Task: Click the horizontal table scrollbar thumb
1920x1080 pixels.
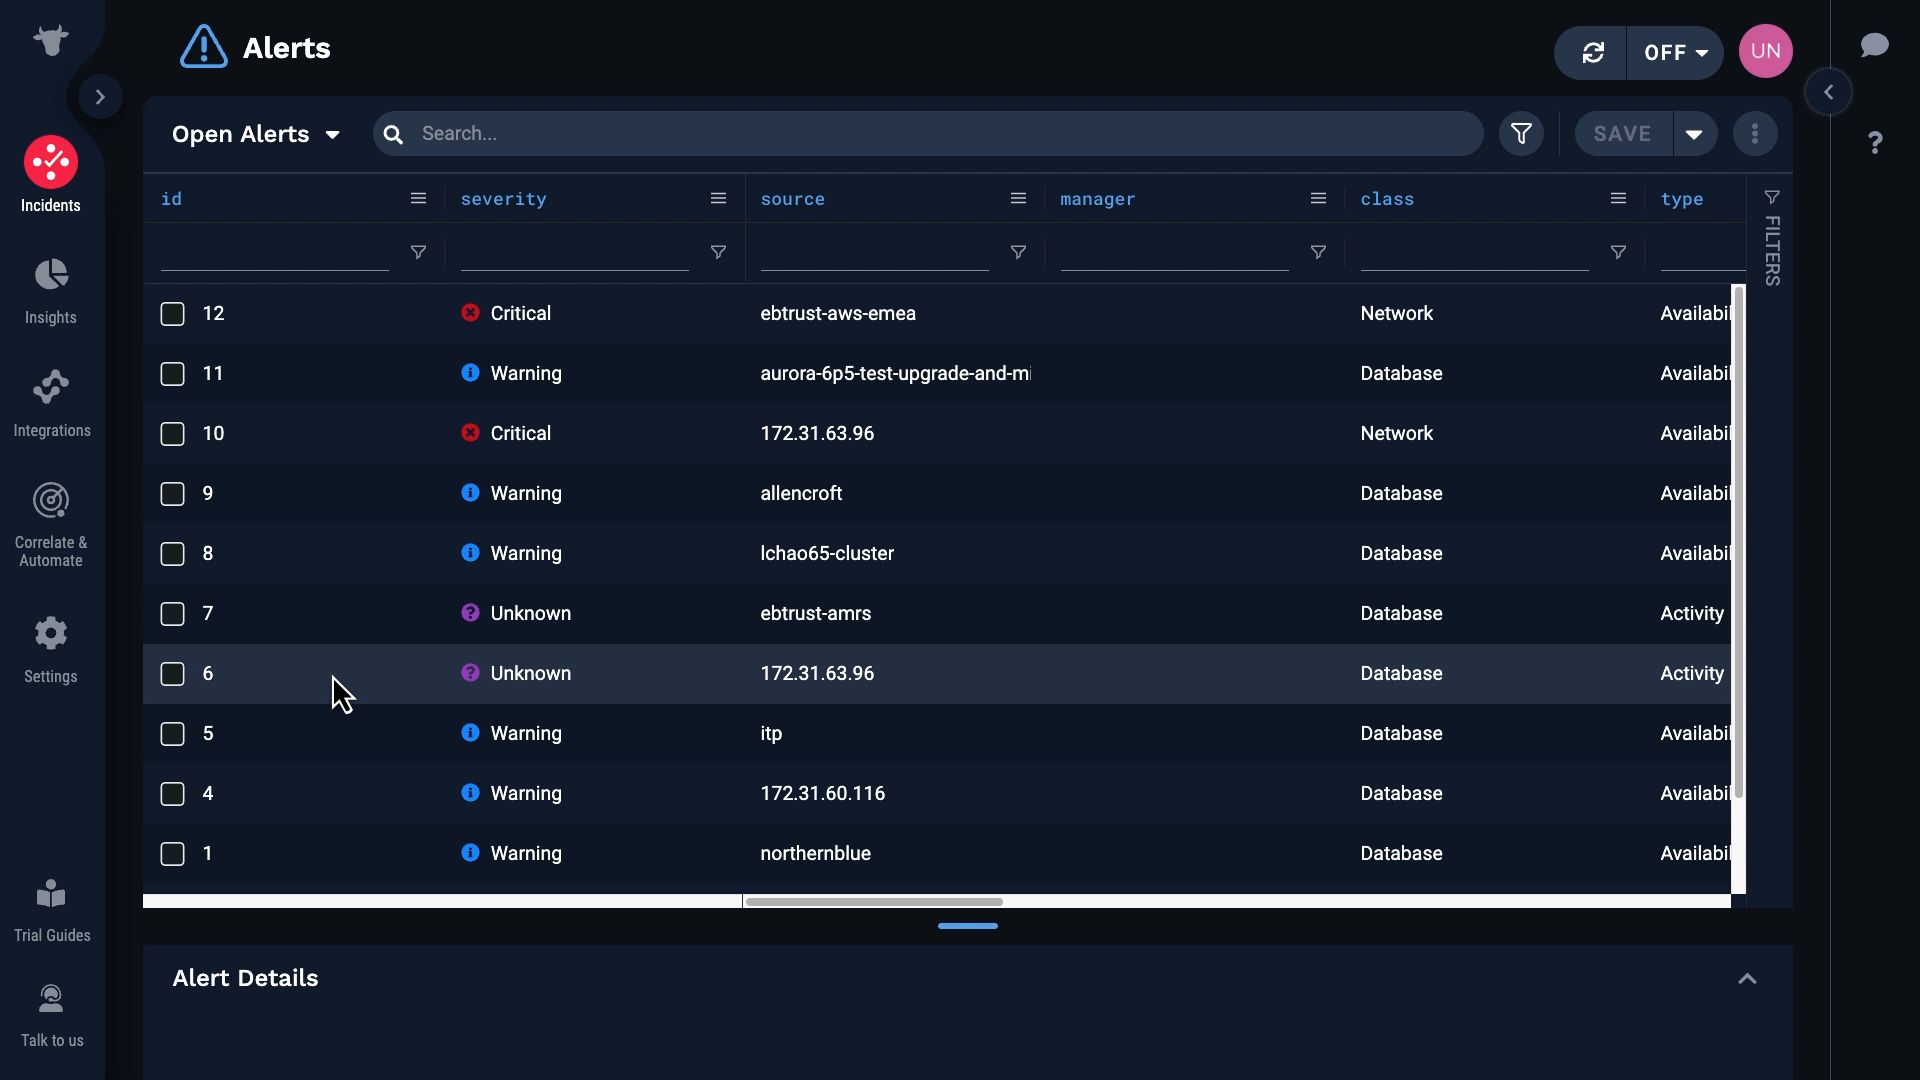Action: (874, 902)
